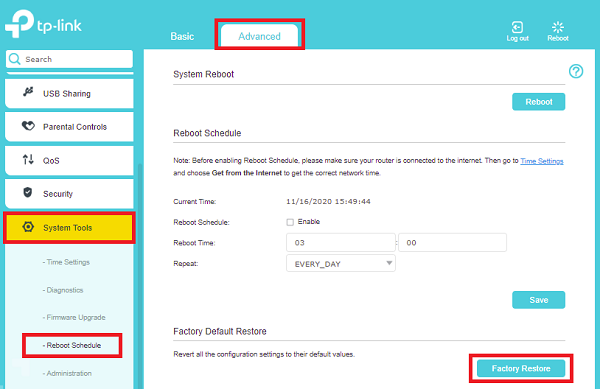
Task: Click the Reboot button under System Reboot
Action: point(538,102)
